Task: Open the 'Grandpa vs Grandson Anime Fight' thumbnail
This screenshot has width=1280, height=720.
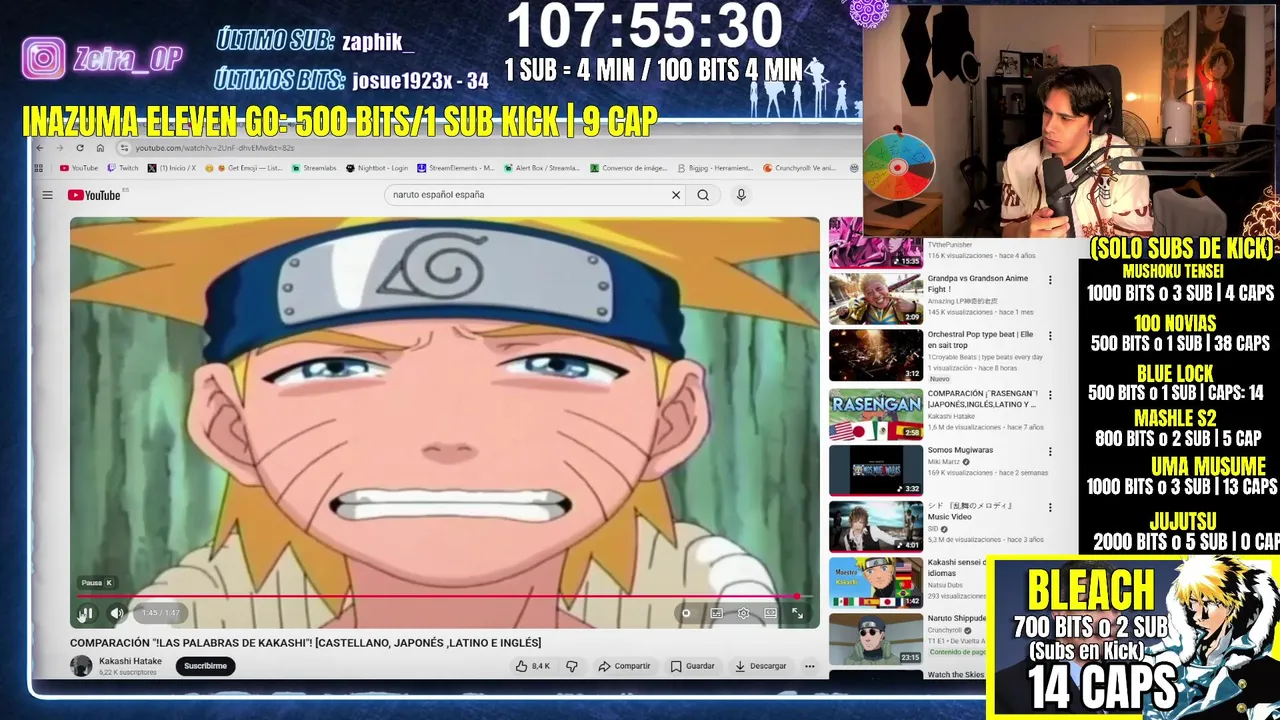Action: click(x=875, y=298)
